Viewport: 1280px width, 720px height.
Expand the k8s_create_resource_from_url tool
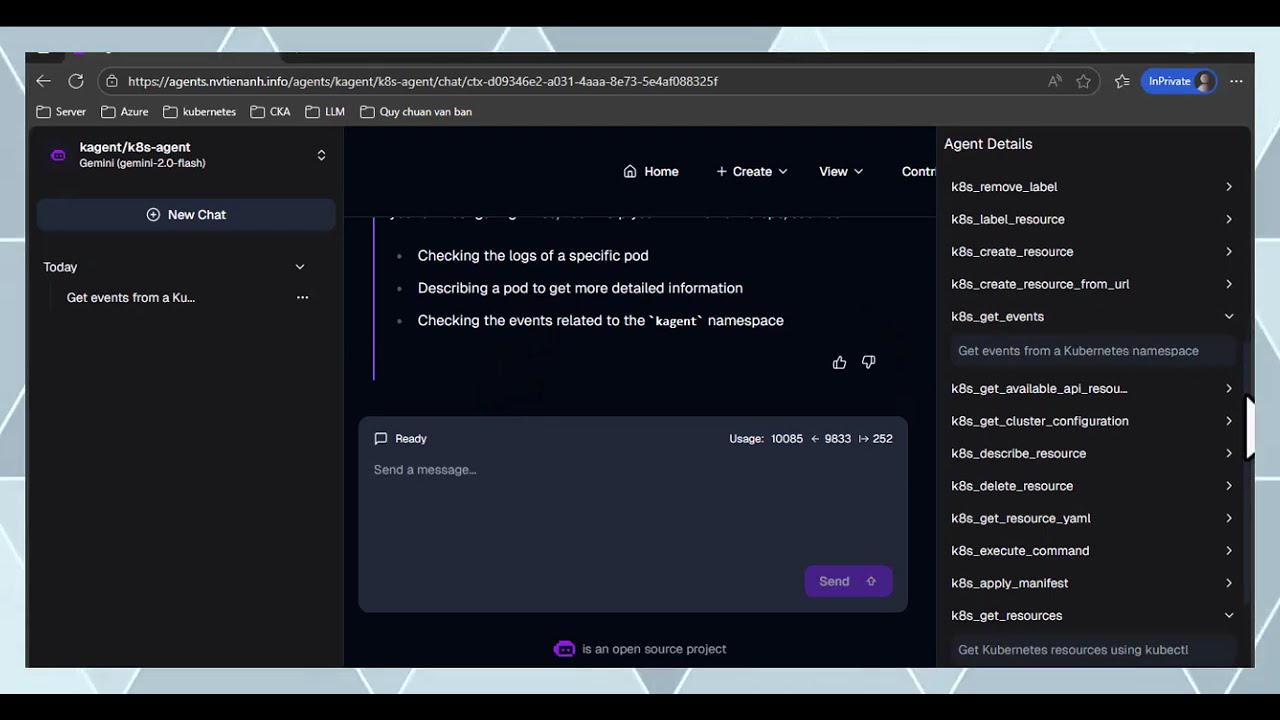point(1092,284)
